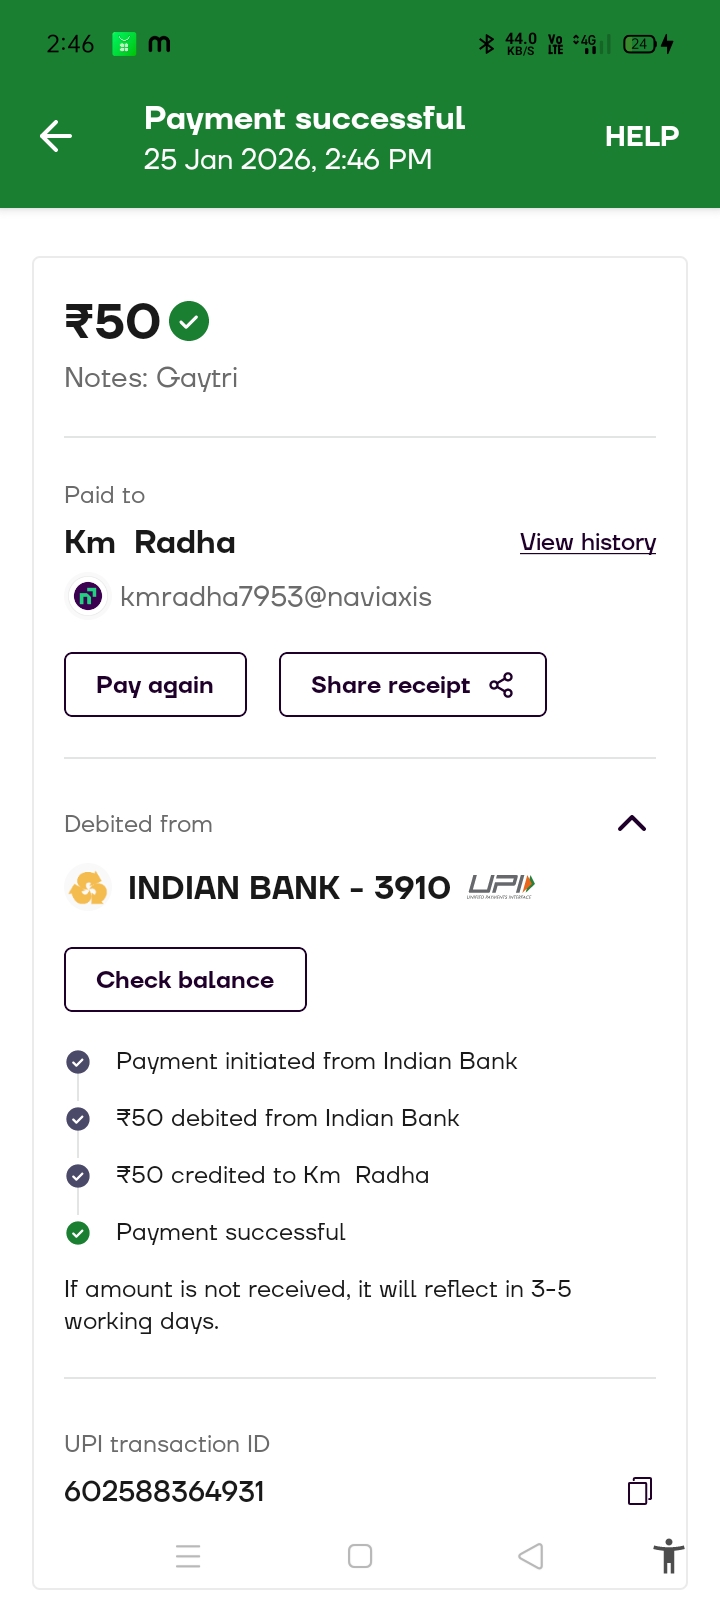720x1600 pixels.
Task: Tap the share icon in Share receipt
Action: 501,685
